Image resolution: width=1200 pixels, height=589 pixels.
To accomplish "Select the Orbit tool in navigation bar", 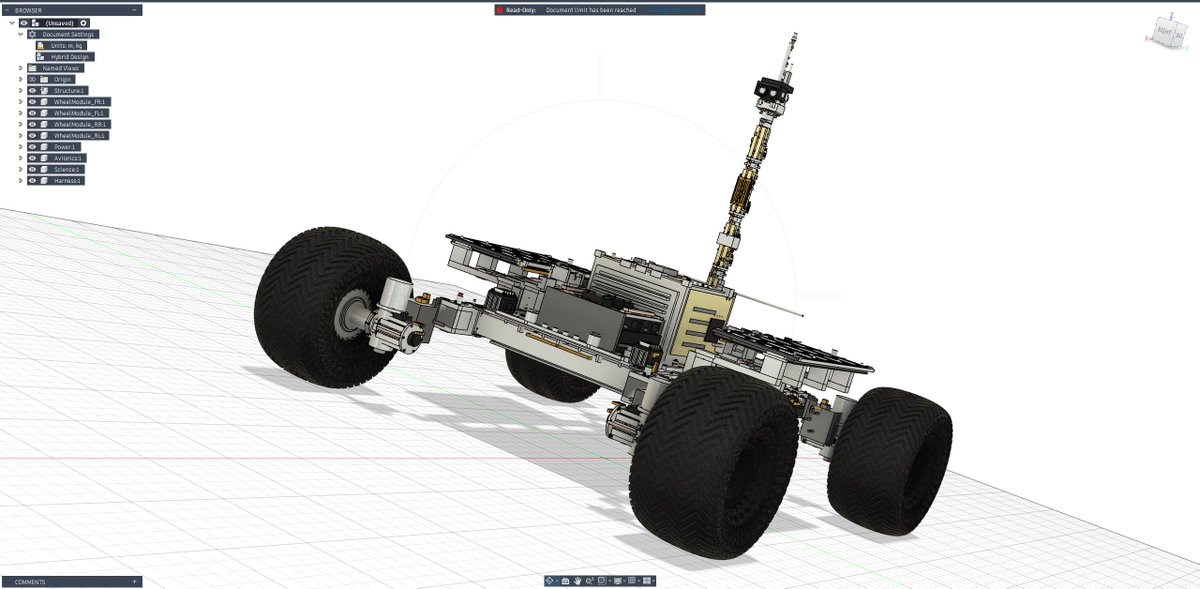I will (x=549, y=580).
